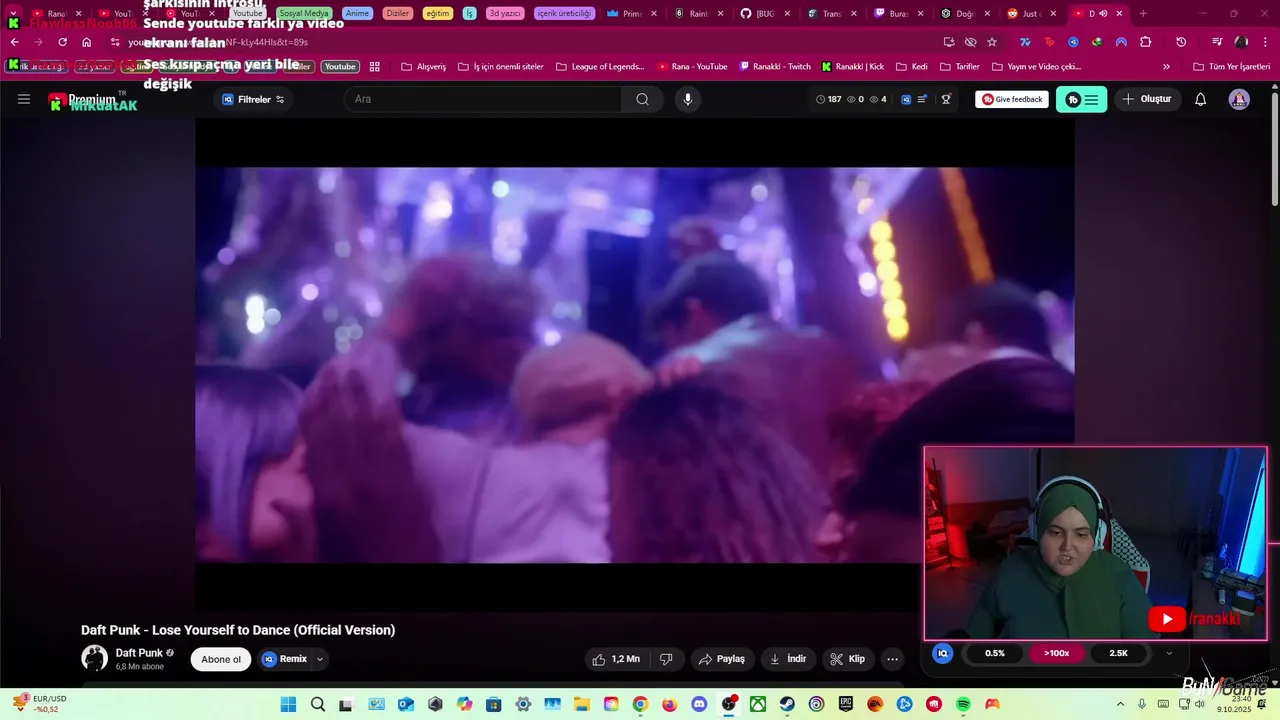The width and height of the screenshot is (1280, 720).
Task: Start voice search with microphone icon
Action: point(688,99)
